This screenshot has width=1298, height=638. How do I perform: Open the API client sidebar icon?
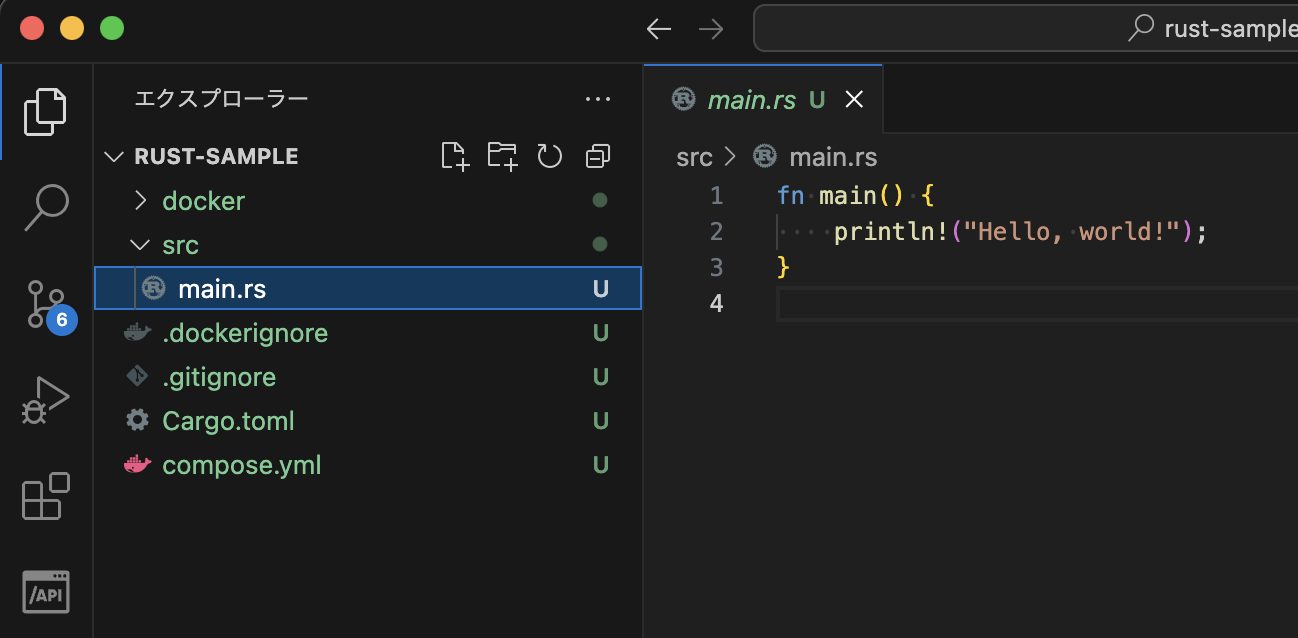coord(46,592)
